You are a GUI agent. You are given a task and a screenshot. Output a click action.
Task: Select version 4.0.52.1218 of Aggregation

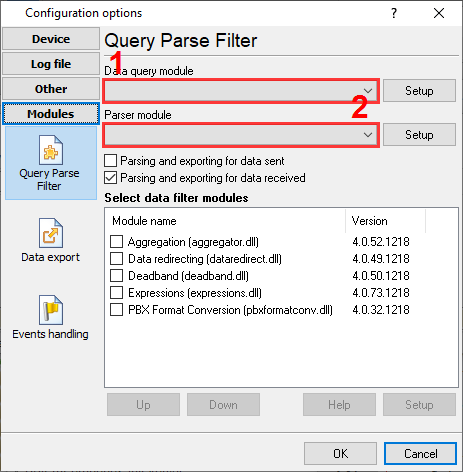pos(381,242)
